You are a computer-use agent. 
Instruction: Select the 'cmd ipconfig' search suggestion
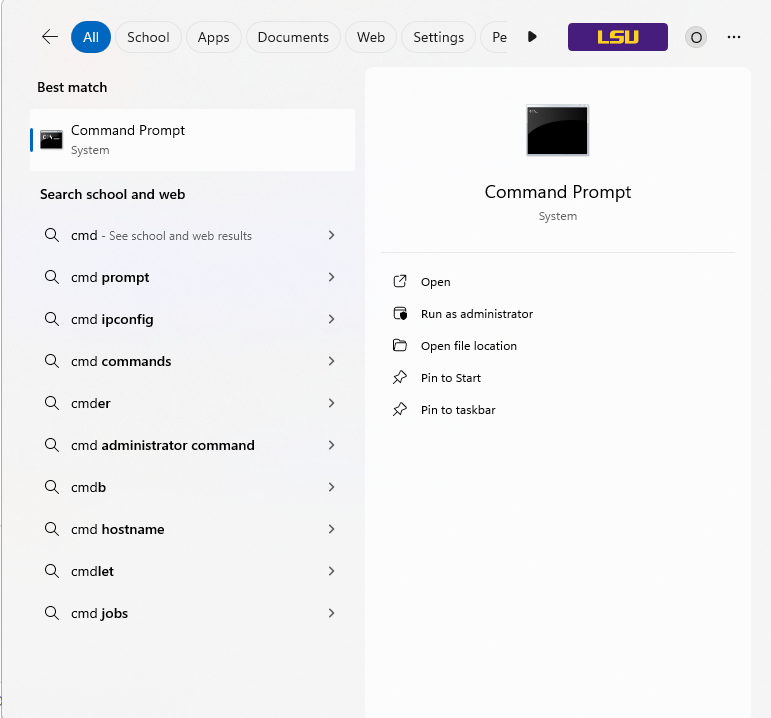click(x=192, y=319)
